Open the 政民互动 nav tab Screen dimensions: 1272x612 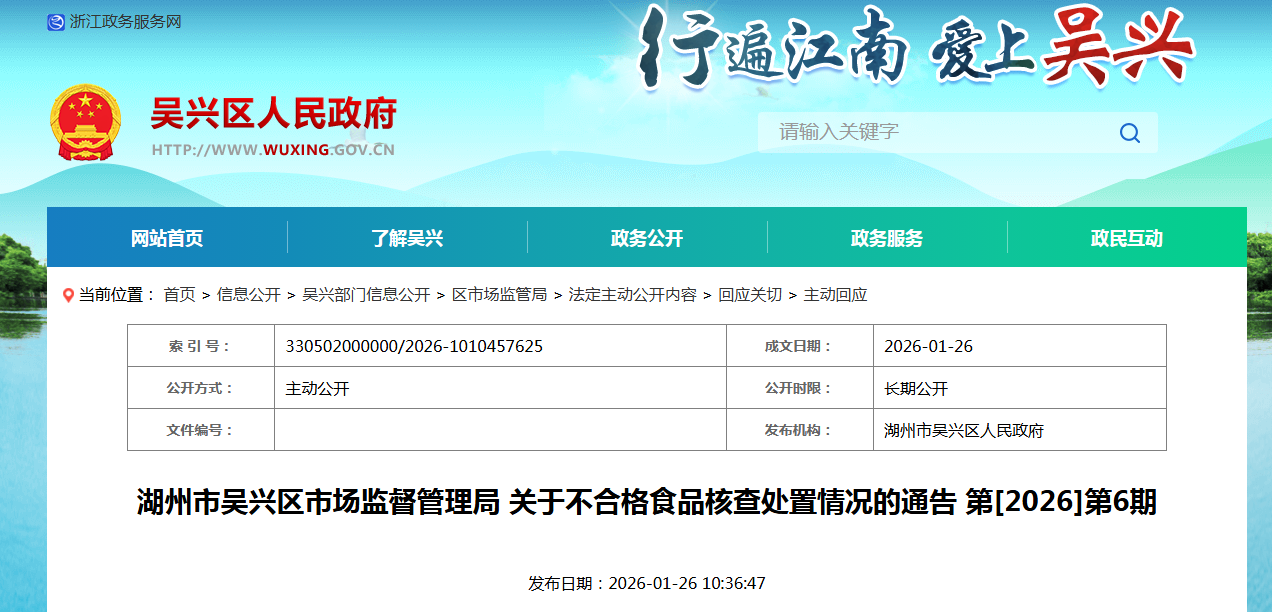click(x=1127, y=238)
